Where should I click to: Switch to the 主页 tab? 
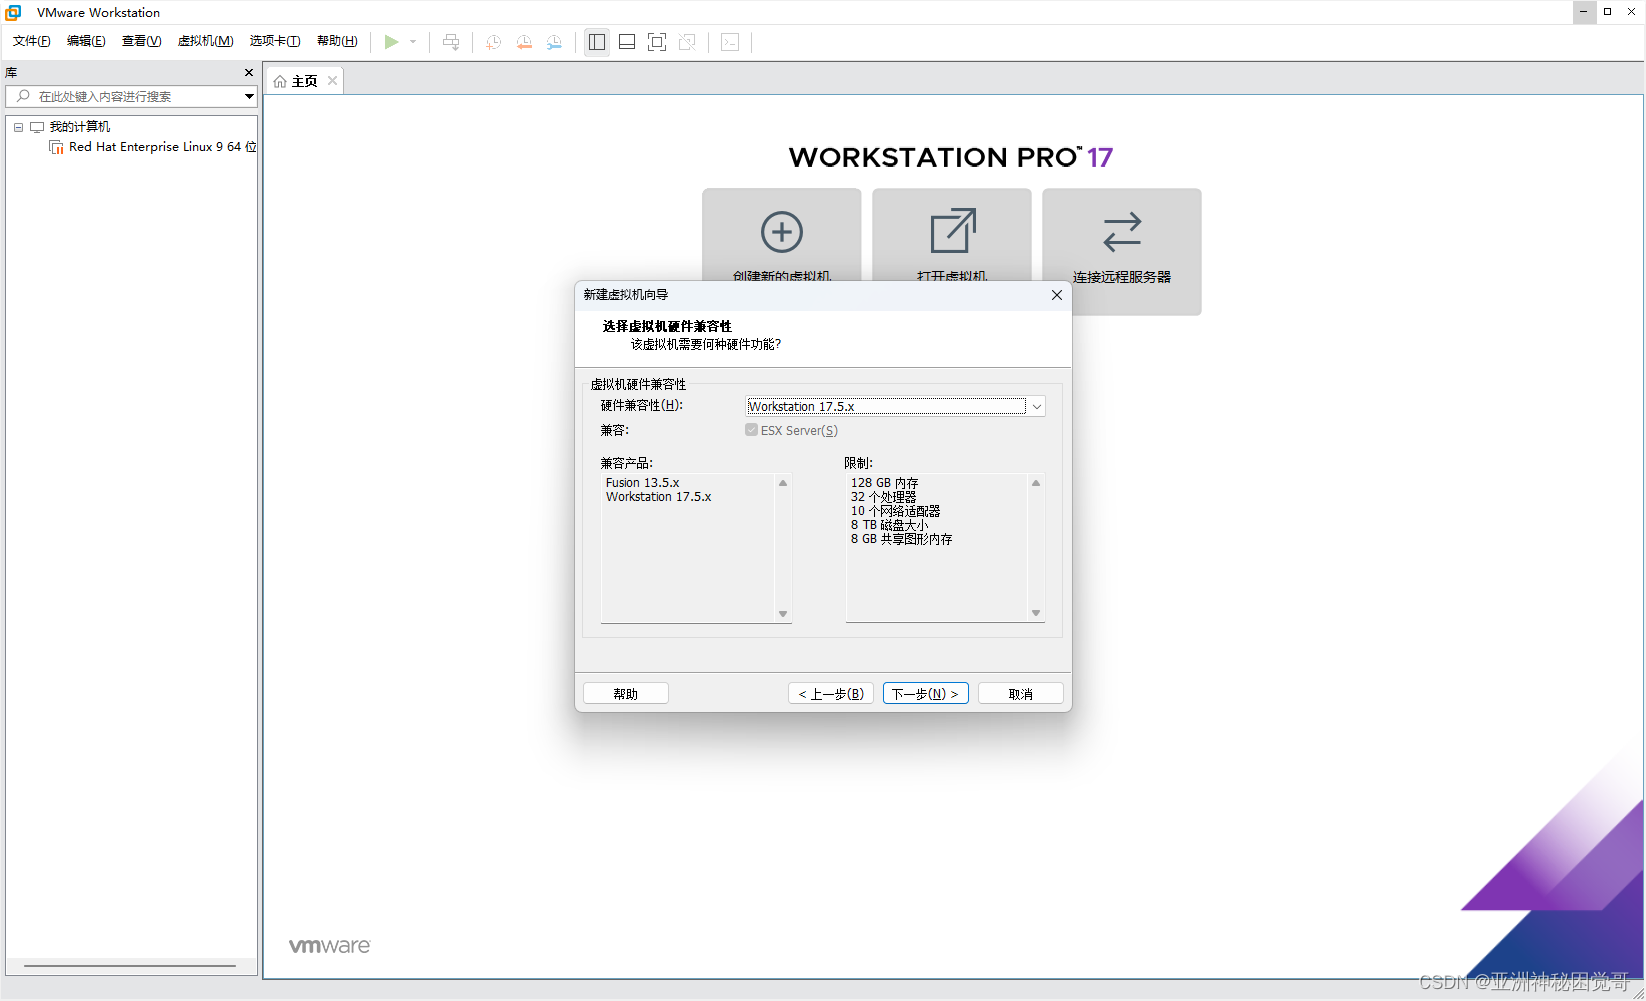304,82
